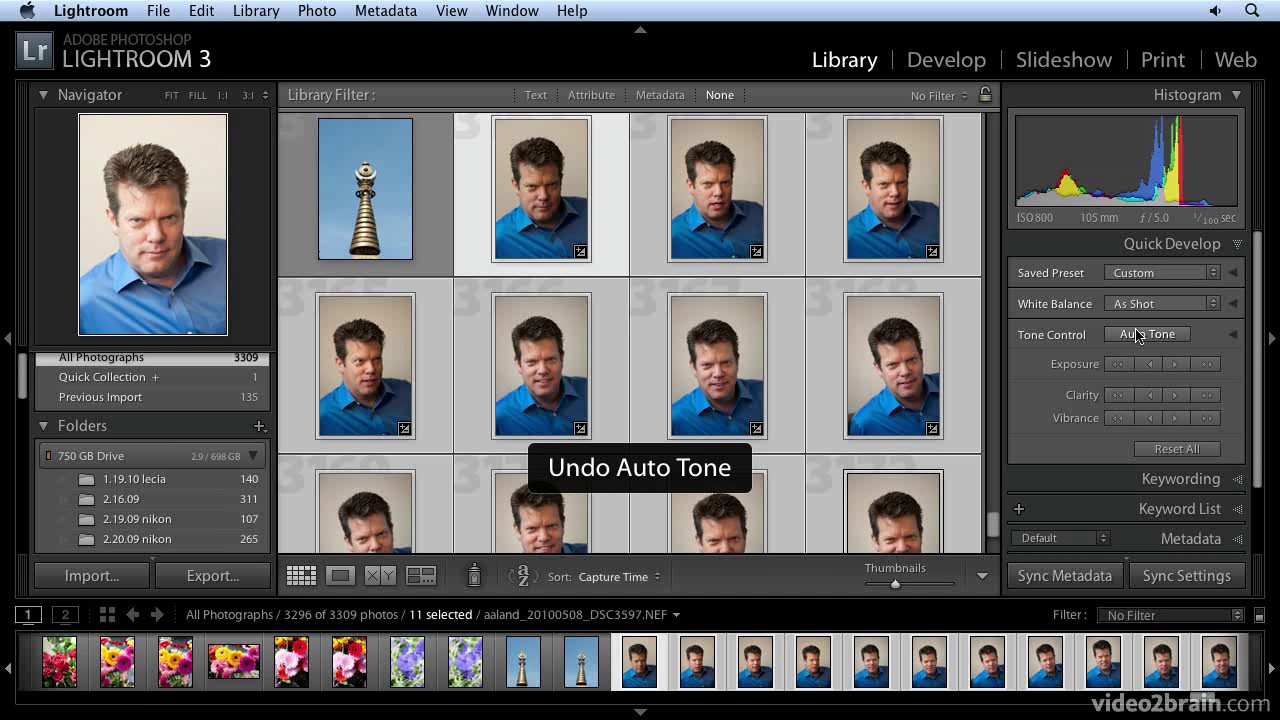
Task: Toggle the filmstrip filter switch
Action: 1259,616
